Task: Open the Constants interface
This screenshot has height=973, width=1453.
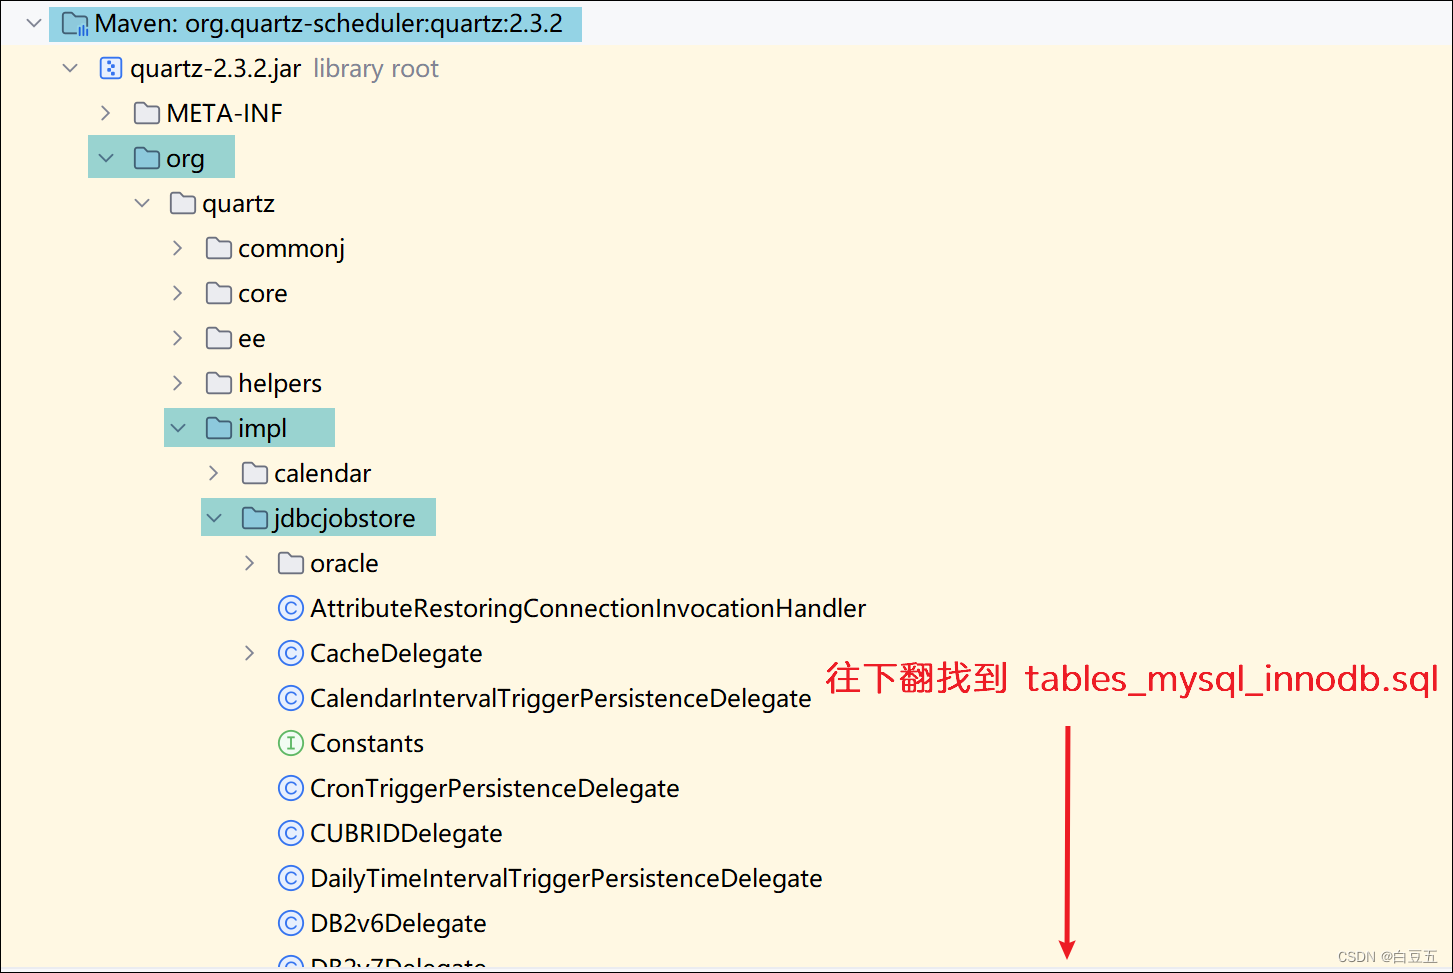Action: tap(367, 743)
